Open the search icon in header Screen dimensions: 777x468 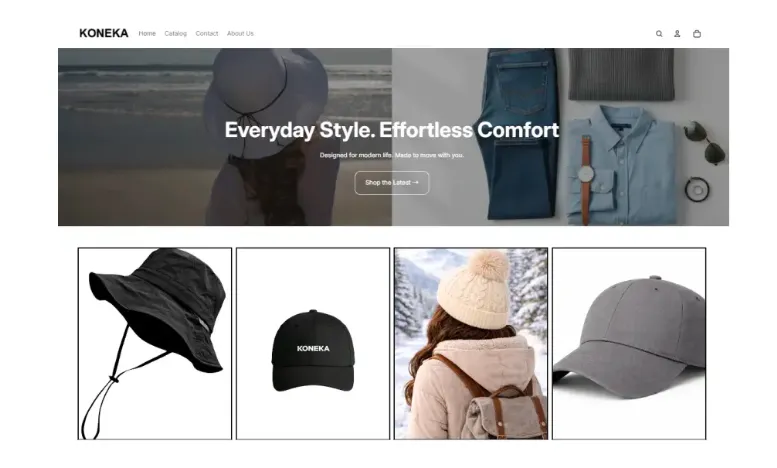pyautogui.click(x=659, y=34)
